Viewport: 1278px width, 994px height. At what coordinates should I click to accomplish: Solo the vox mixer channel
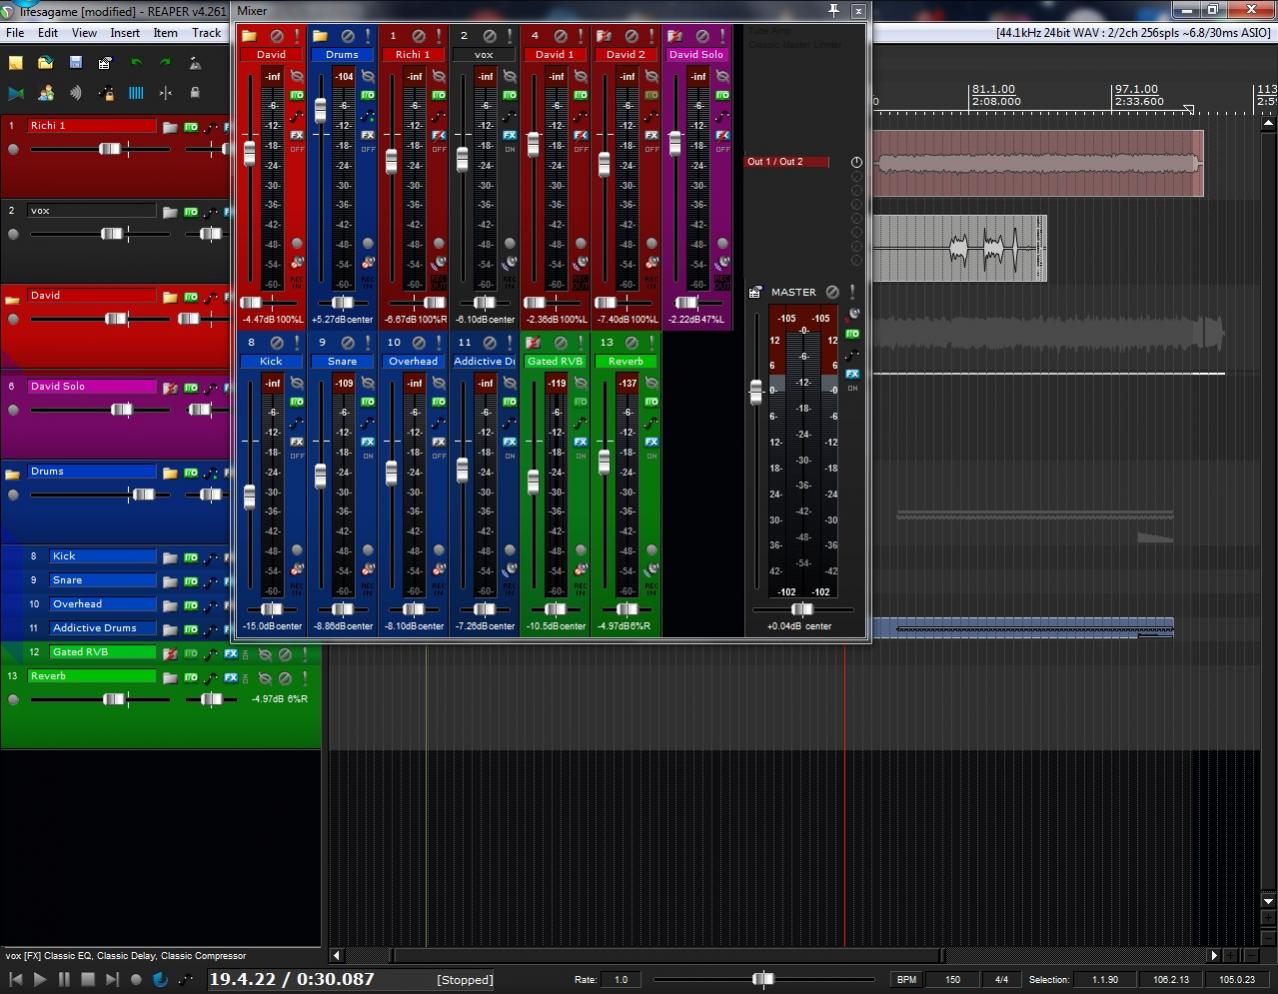tap(510, 36)
